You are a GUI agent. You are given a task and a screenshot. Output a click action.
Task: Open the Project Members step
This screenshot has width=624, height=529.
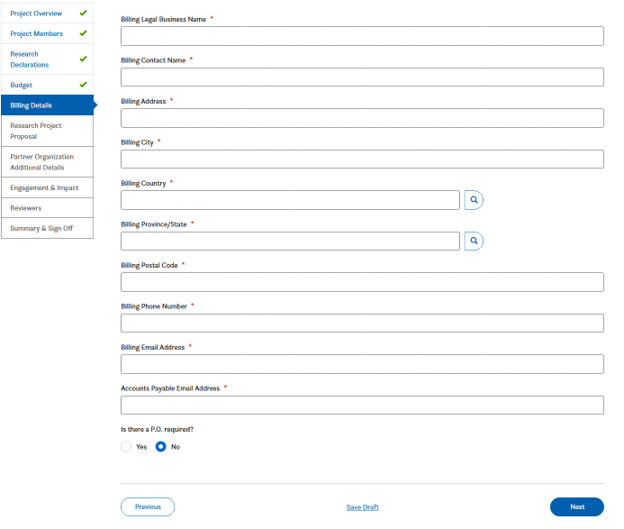(47, 33)
